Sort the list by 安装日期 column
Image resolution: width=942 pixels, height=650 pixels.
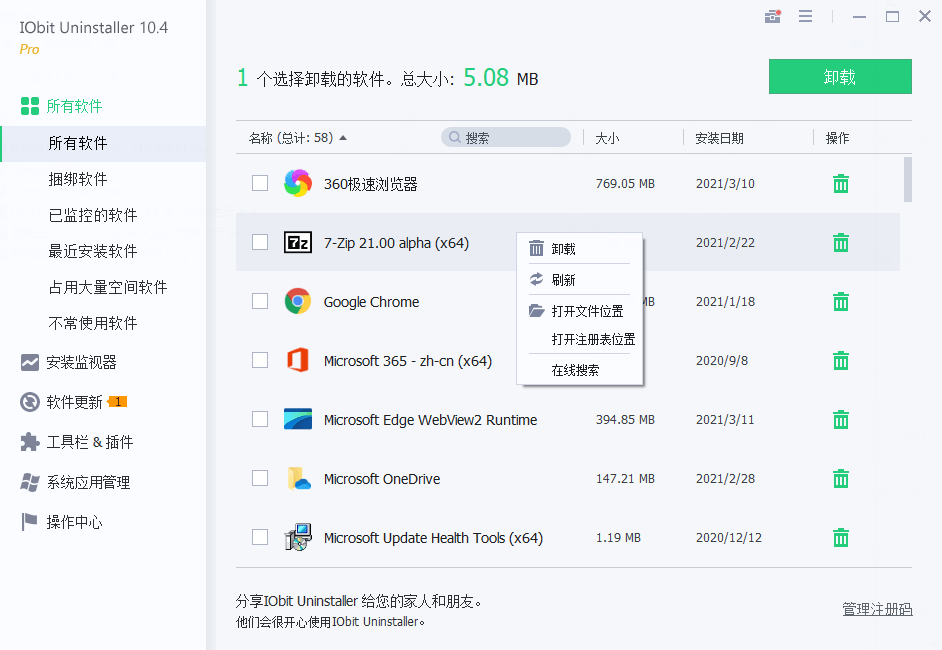click(x=720, y=137)
